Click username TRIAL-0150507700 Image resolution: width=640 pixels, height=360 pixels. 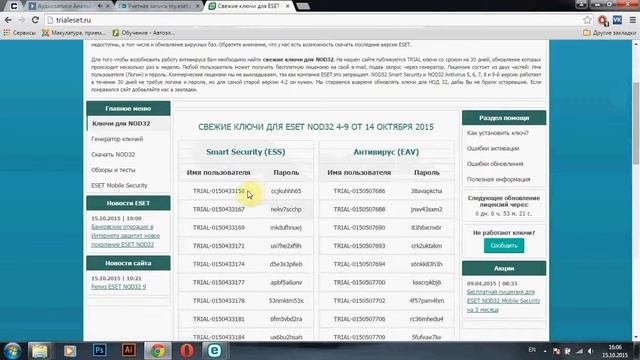(359, 282)
